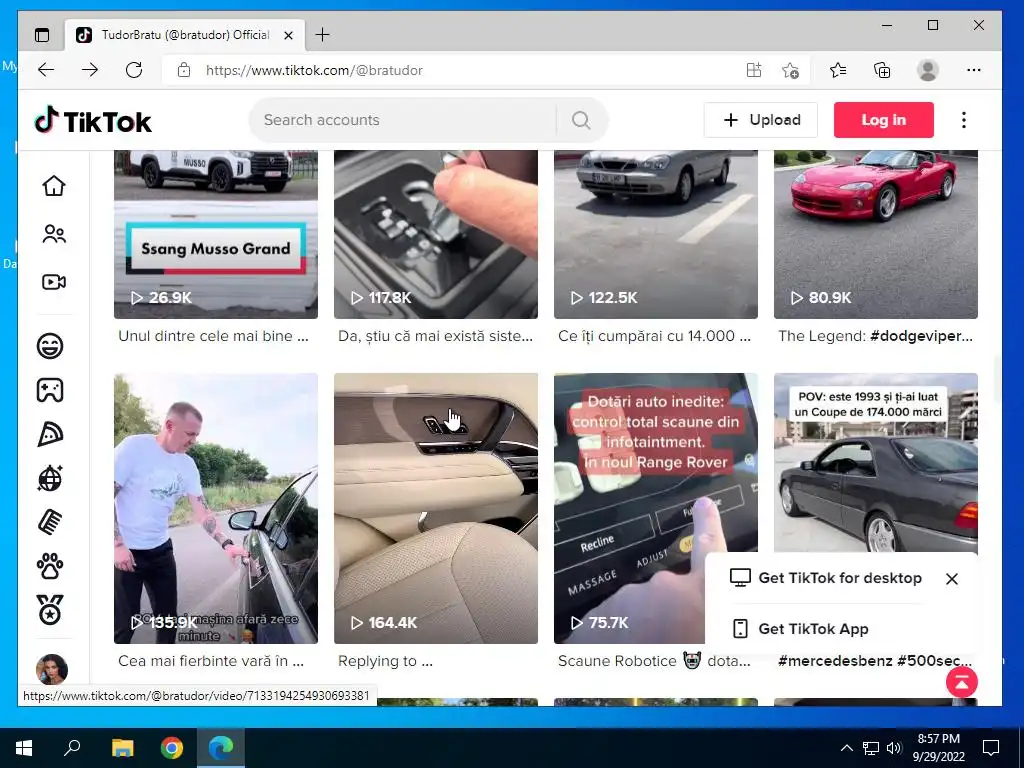Open the gaming controller category icon

click(x=50, y=390)
